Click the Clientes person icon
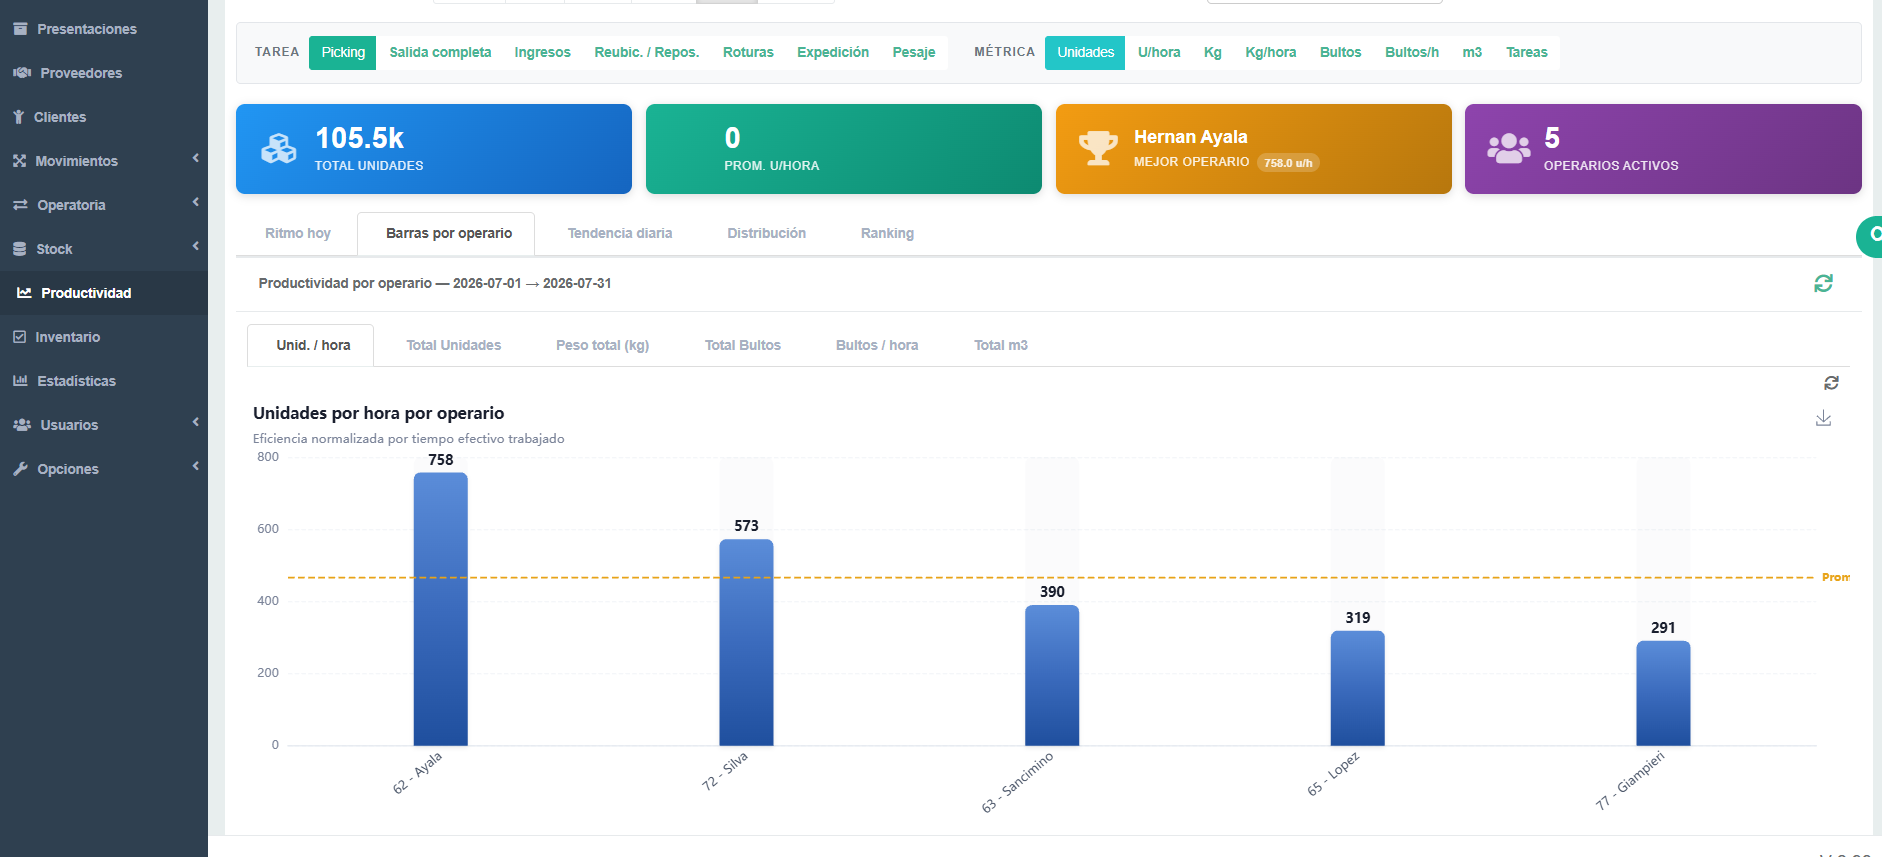This screenshot has height=857, width=1882. pos(19,117)
